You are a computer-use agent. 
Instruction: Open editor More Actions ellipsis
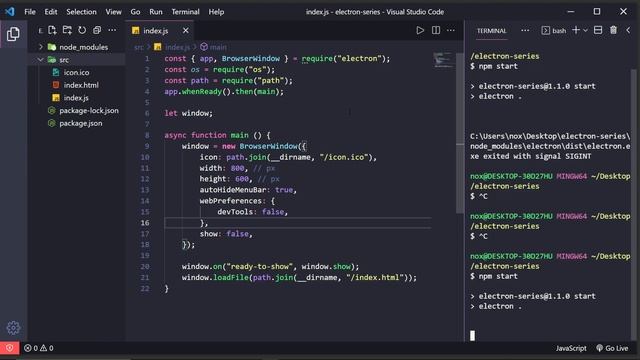click(x=451, y=30)
